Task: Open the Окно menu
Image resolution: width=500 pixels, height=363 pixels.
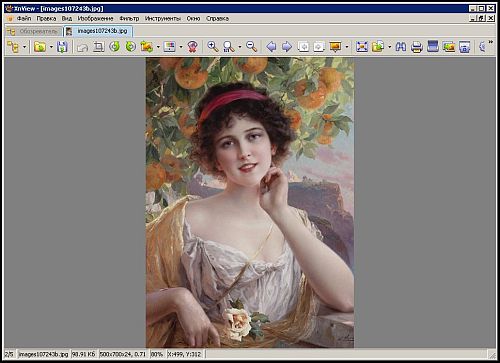Action: [x=193, y=19]
